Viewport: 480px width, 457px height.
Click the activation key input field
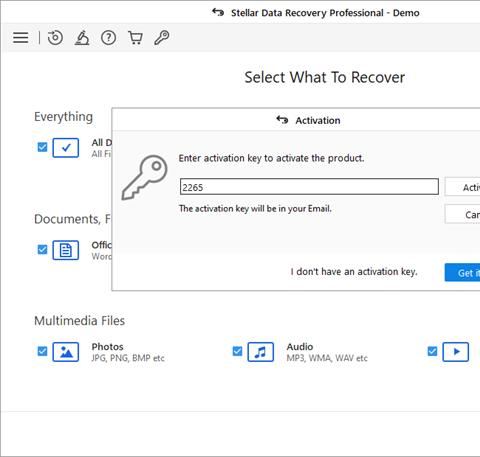pyautogui.click(x=309, y=187)
